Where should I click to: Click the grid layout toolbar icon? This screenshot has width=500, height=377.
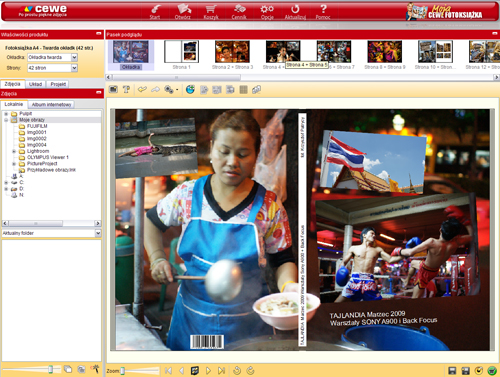[244, 89]
